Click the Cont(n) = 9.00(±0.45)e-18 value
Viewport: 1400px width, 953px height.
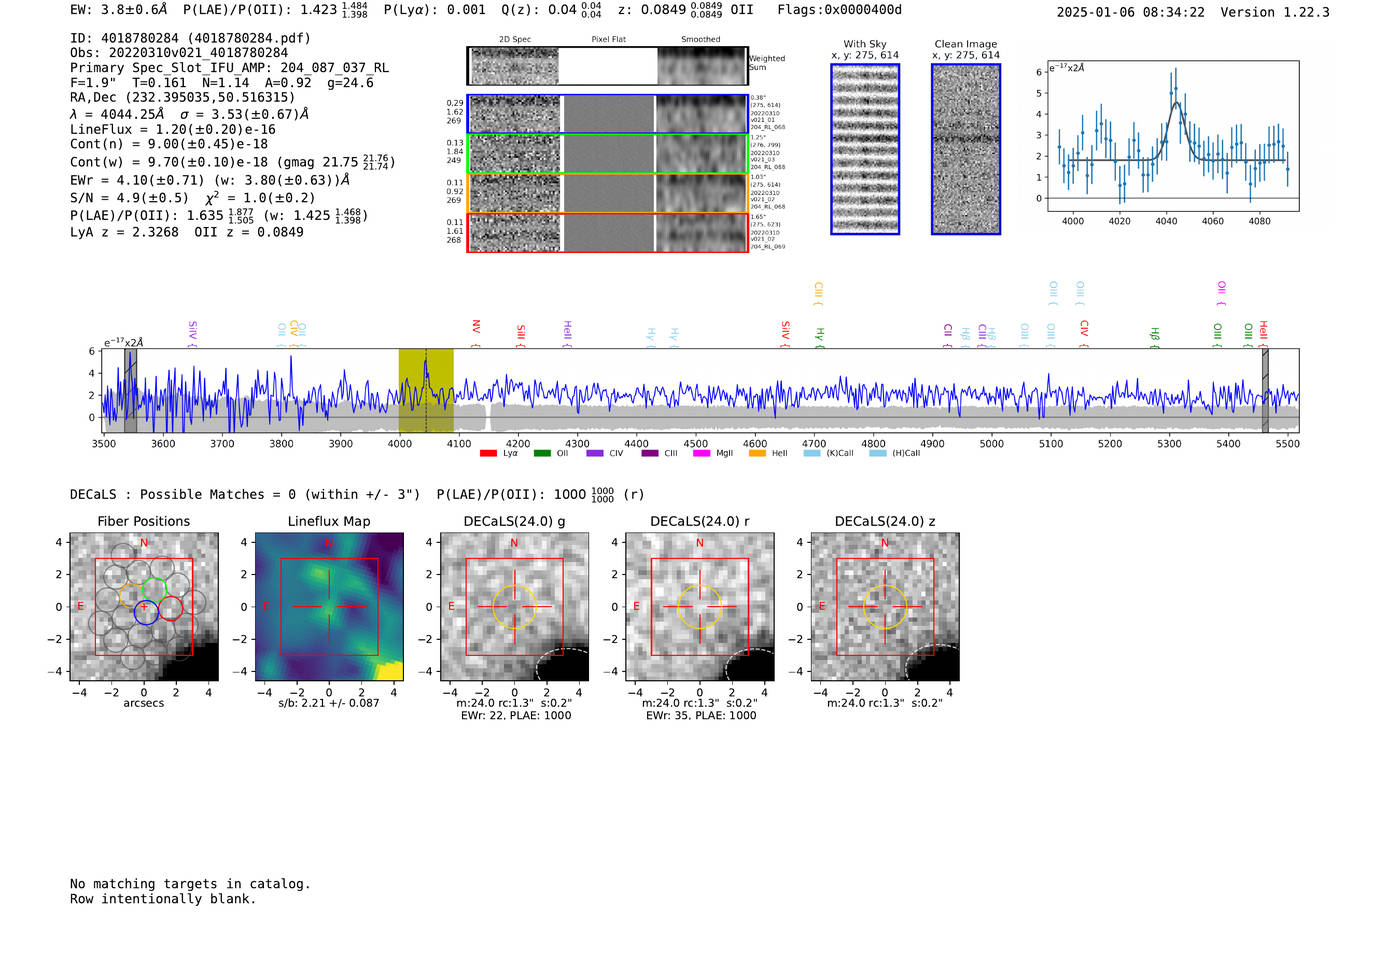tap(169, 144)
